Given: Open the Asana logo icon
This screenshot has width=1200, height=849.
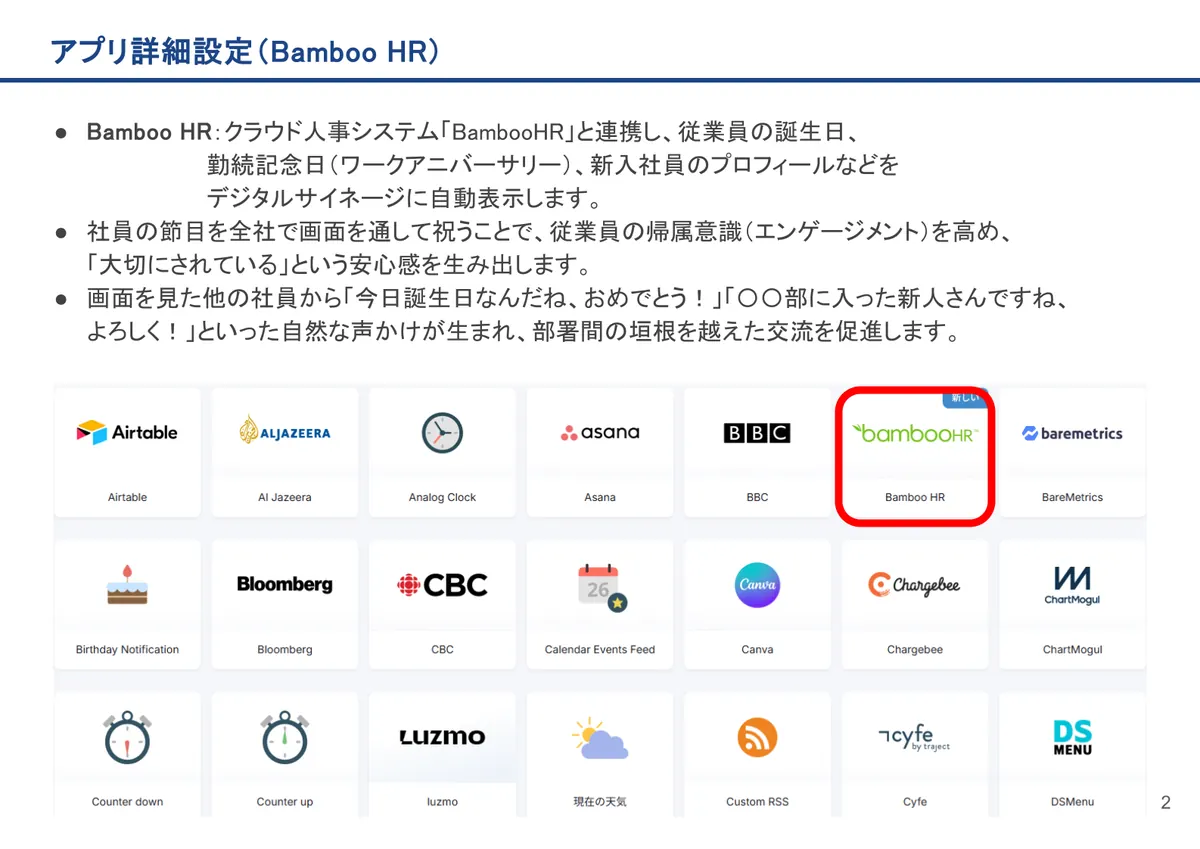Looking at the screenshot, I should 600,433.
